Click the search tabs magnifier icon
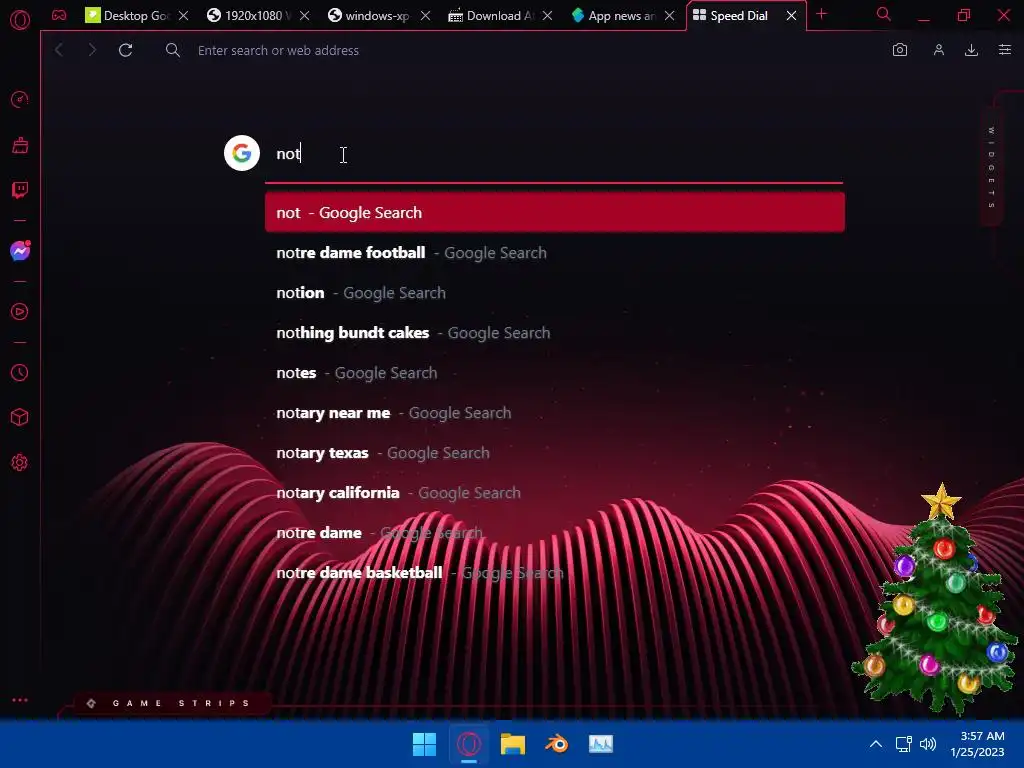This screenshot has width=1024, height=768. (884, 14)
